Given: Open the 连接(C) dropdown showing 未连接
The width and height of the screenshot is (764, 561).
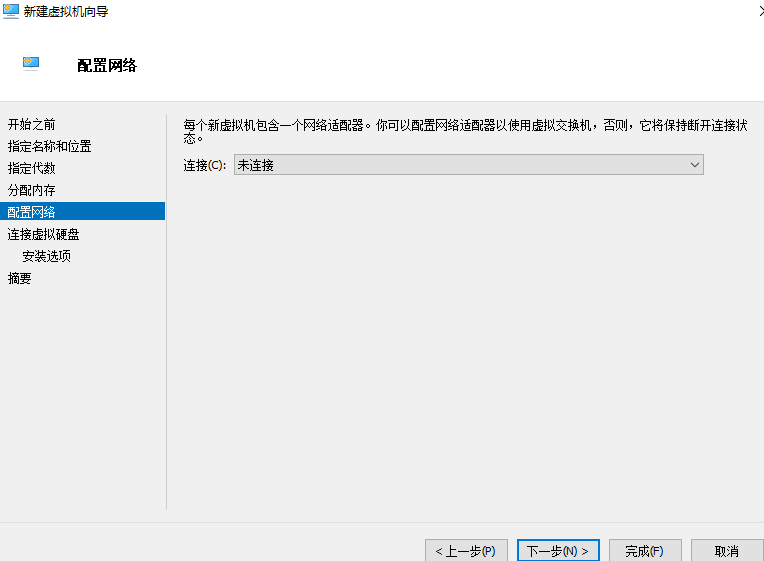Looking at the screenshot, I should tap(469, 165).
